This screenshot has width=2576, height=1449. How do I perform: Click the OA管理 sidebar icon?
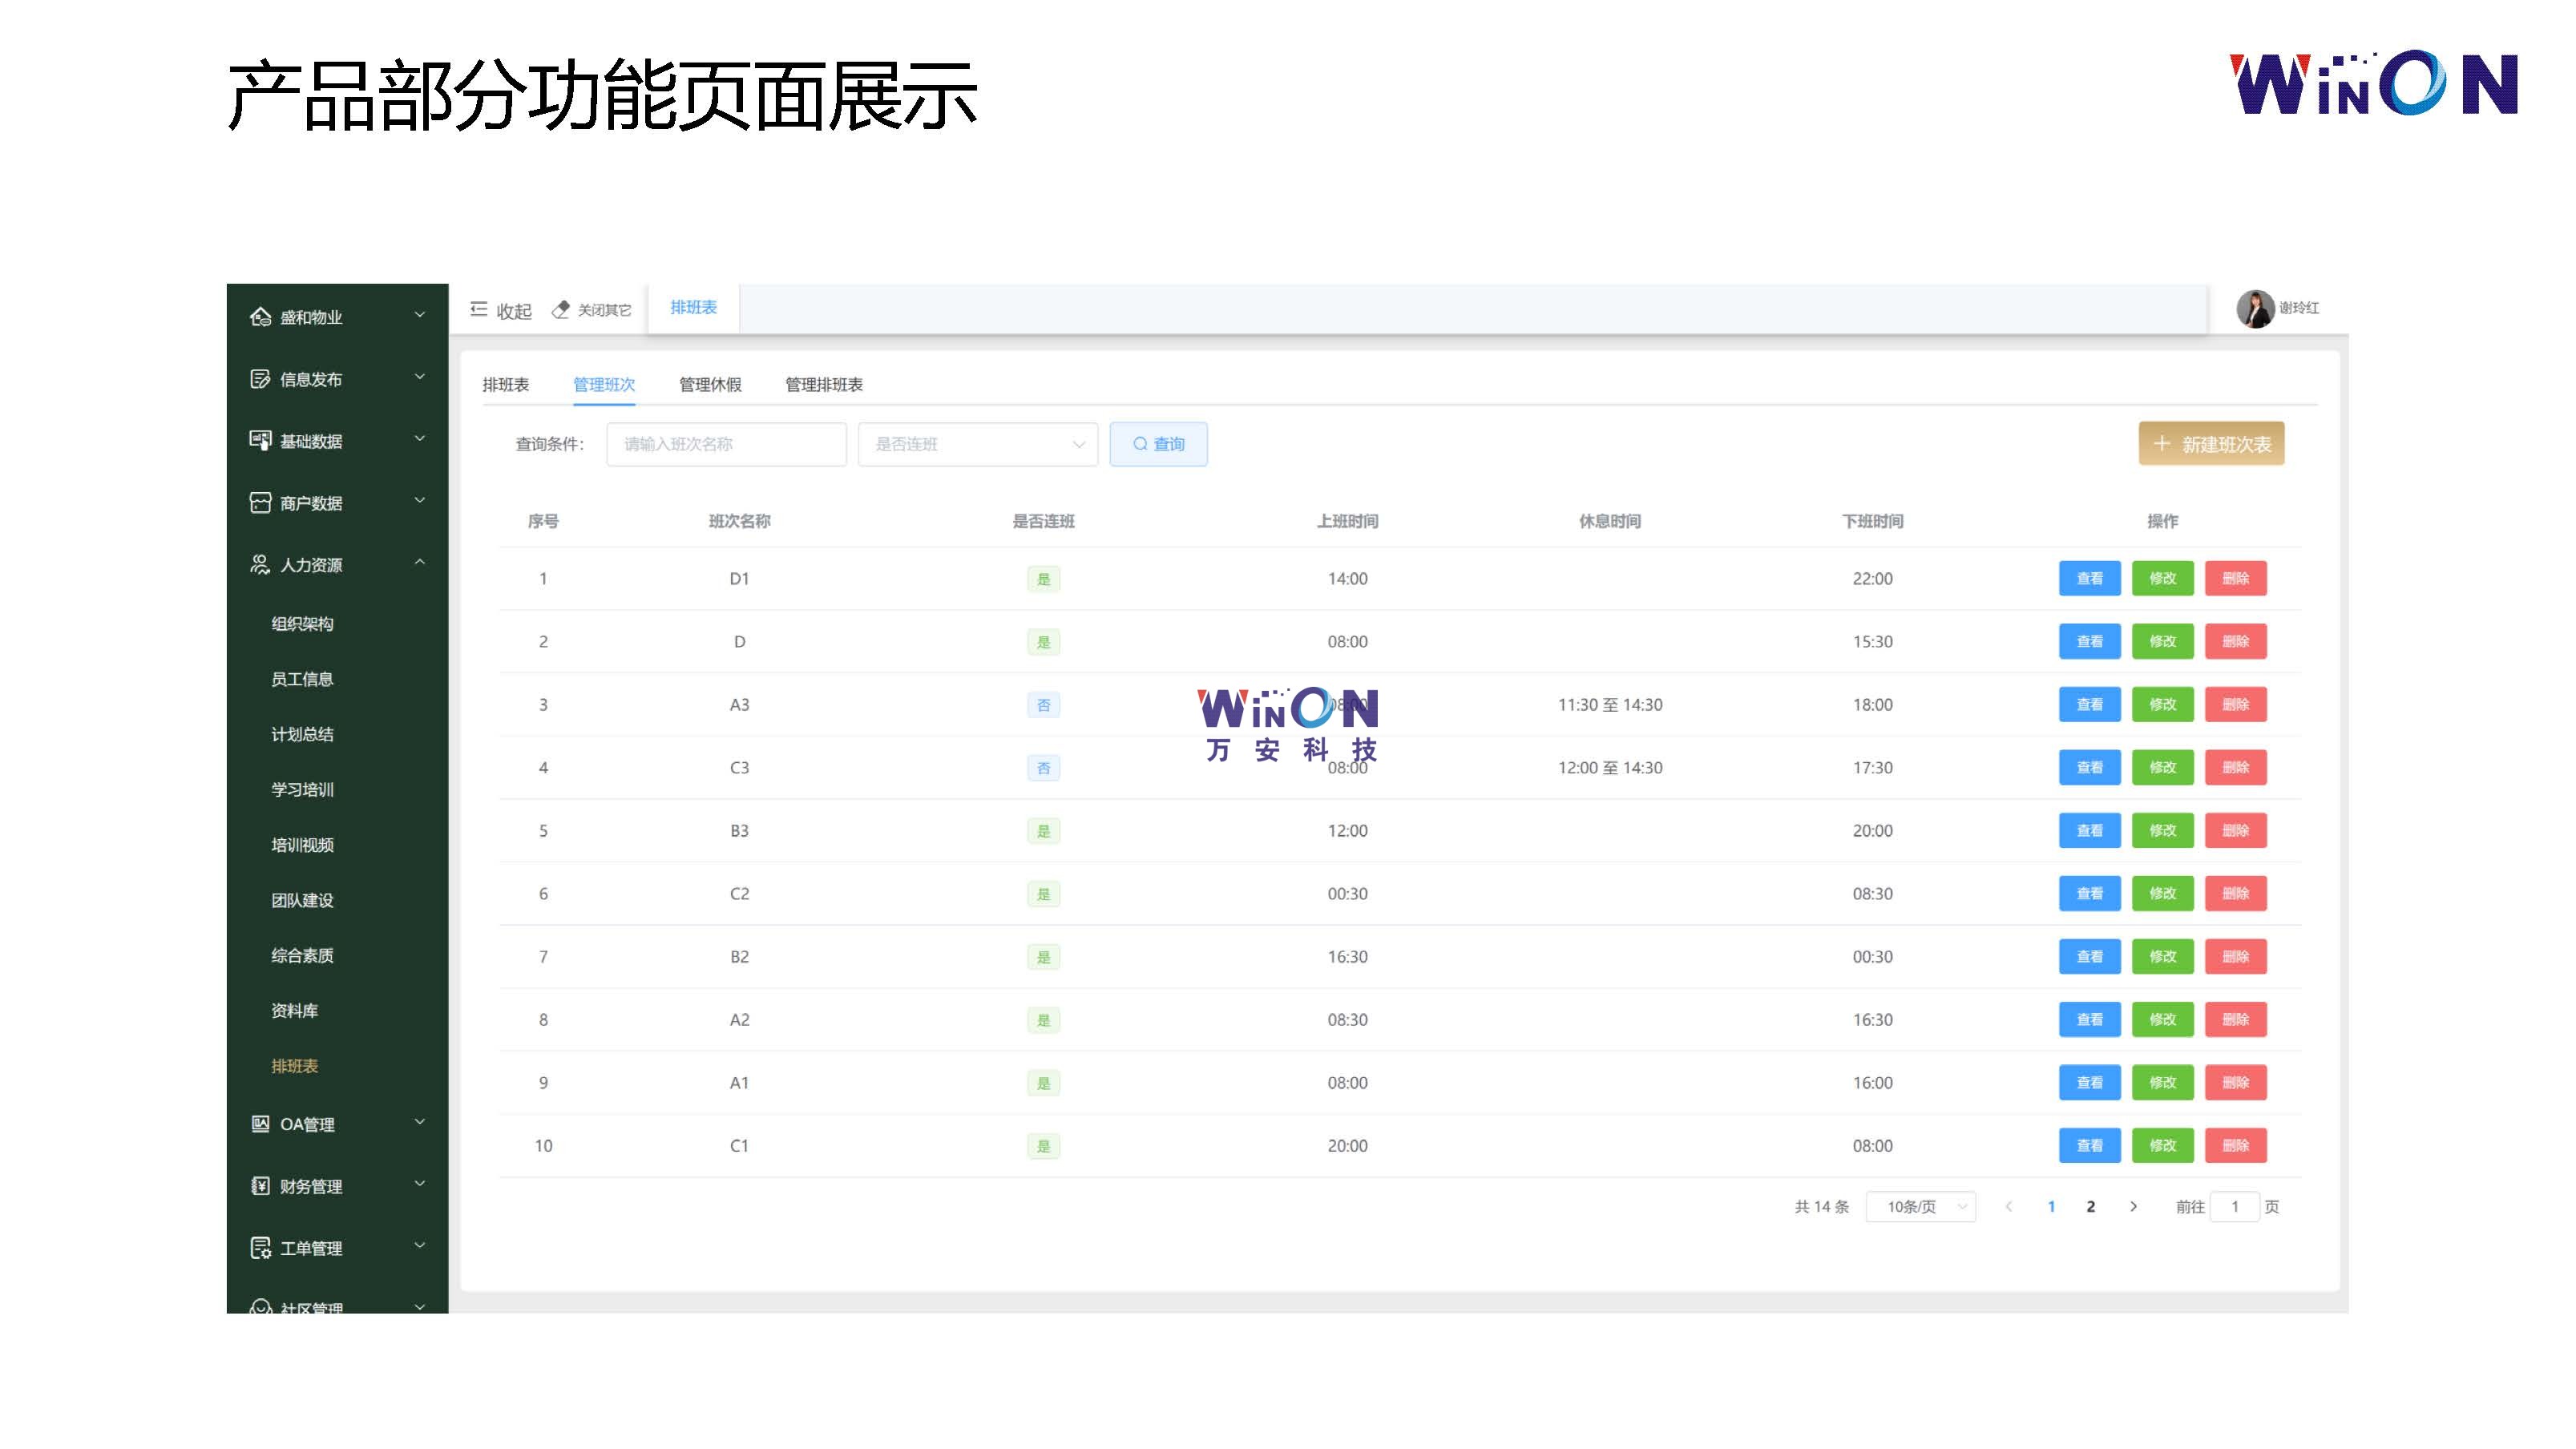[x=260, y=1124]
